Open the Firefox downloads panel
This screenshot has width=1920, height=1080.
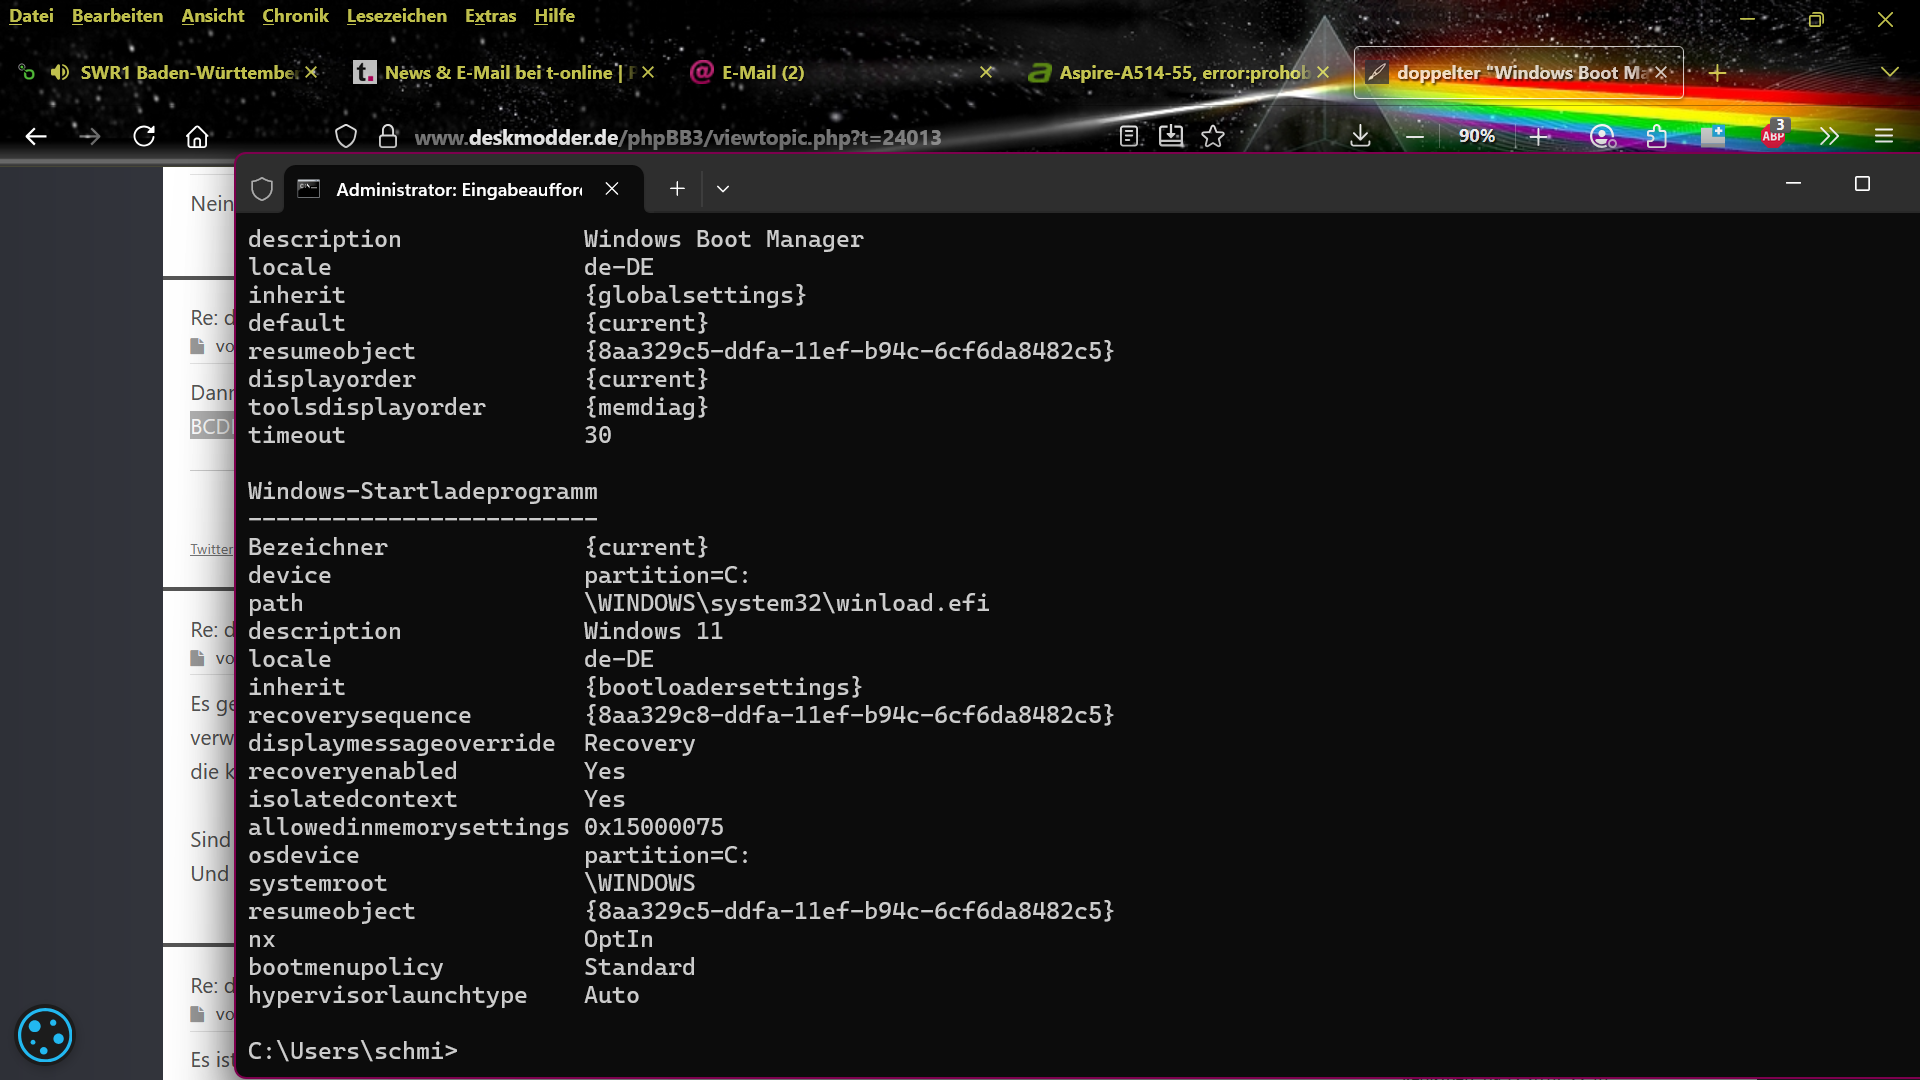tap(1360, 136)
